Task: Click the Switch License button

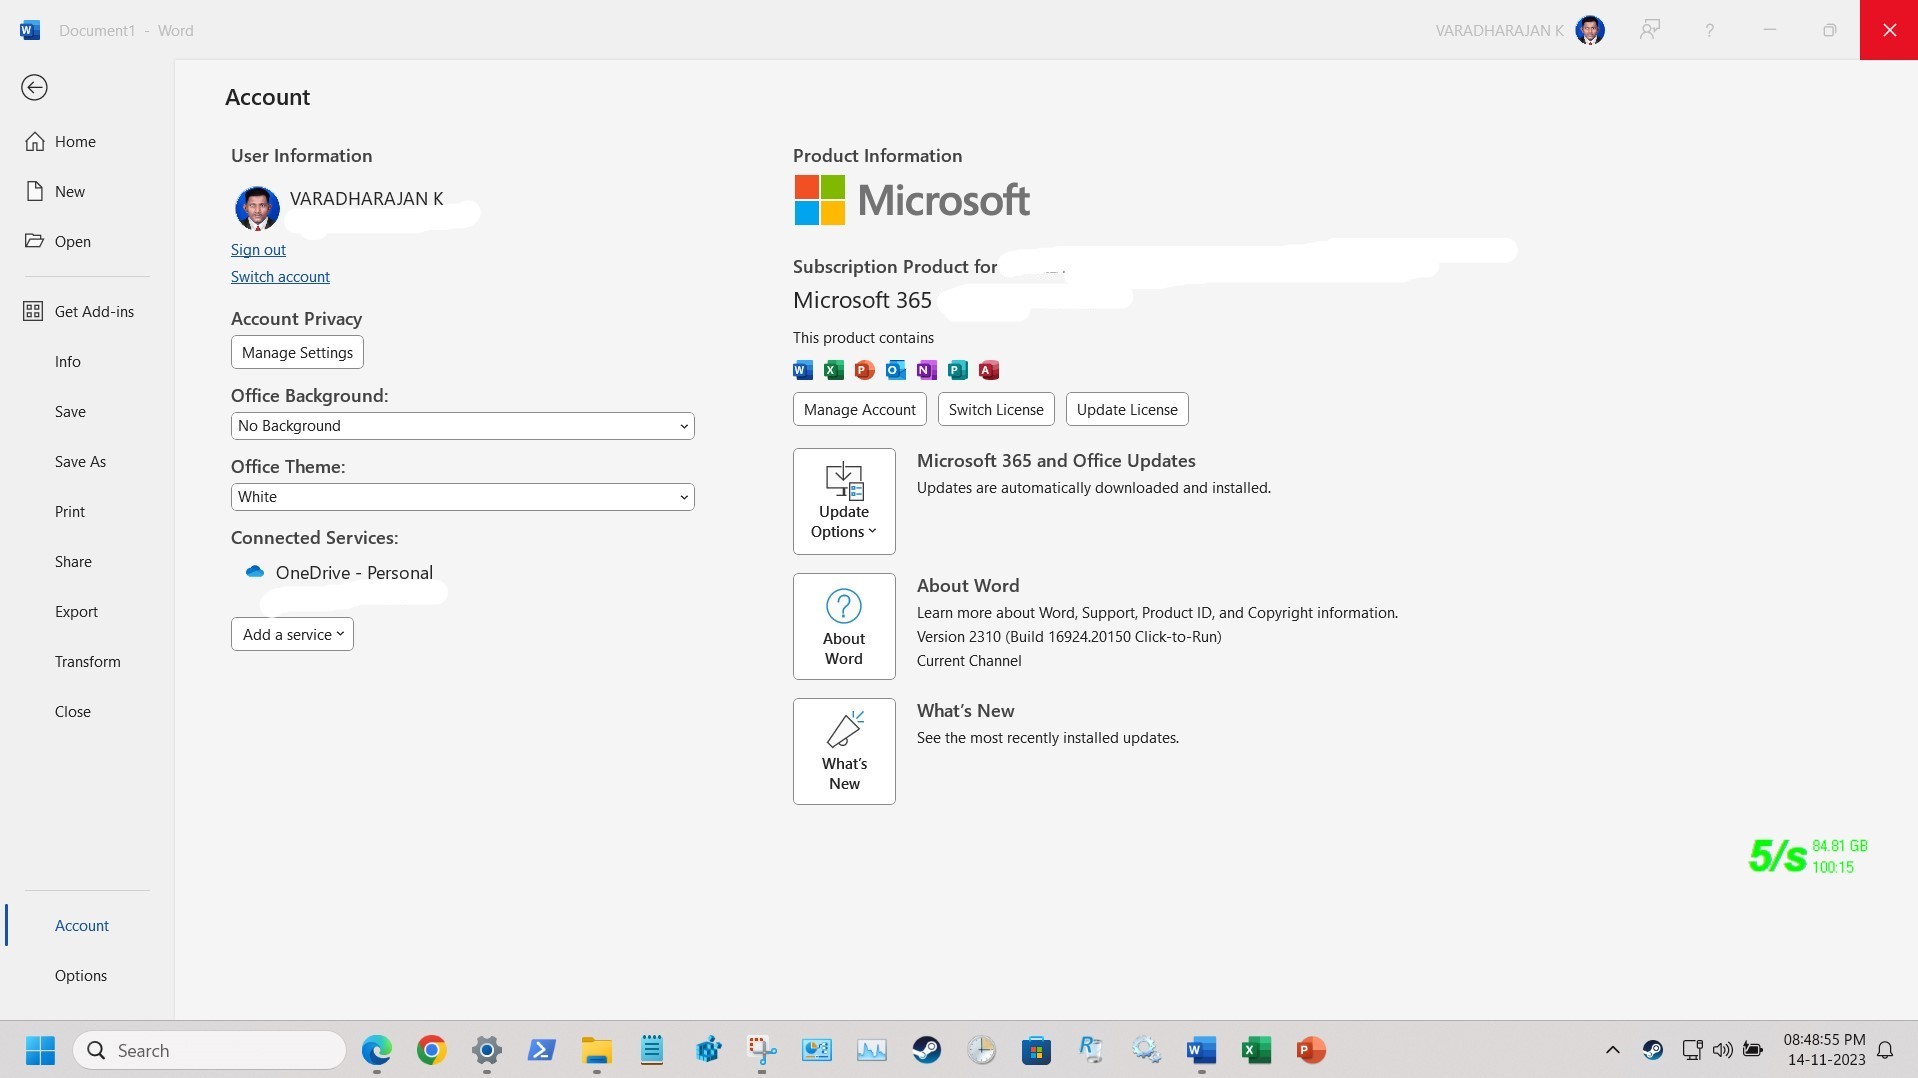Action: pos(996,410)
